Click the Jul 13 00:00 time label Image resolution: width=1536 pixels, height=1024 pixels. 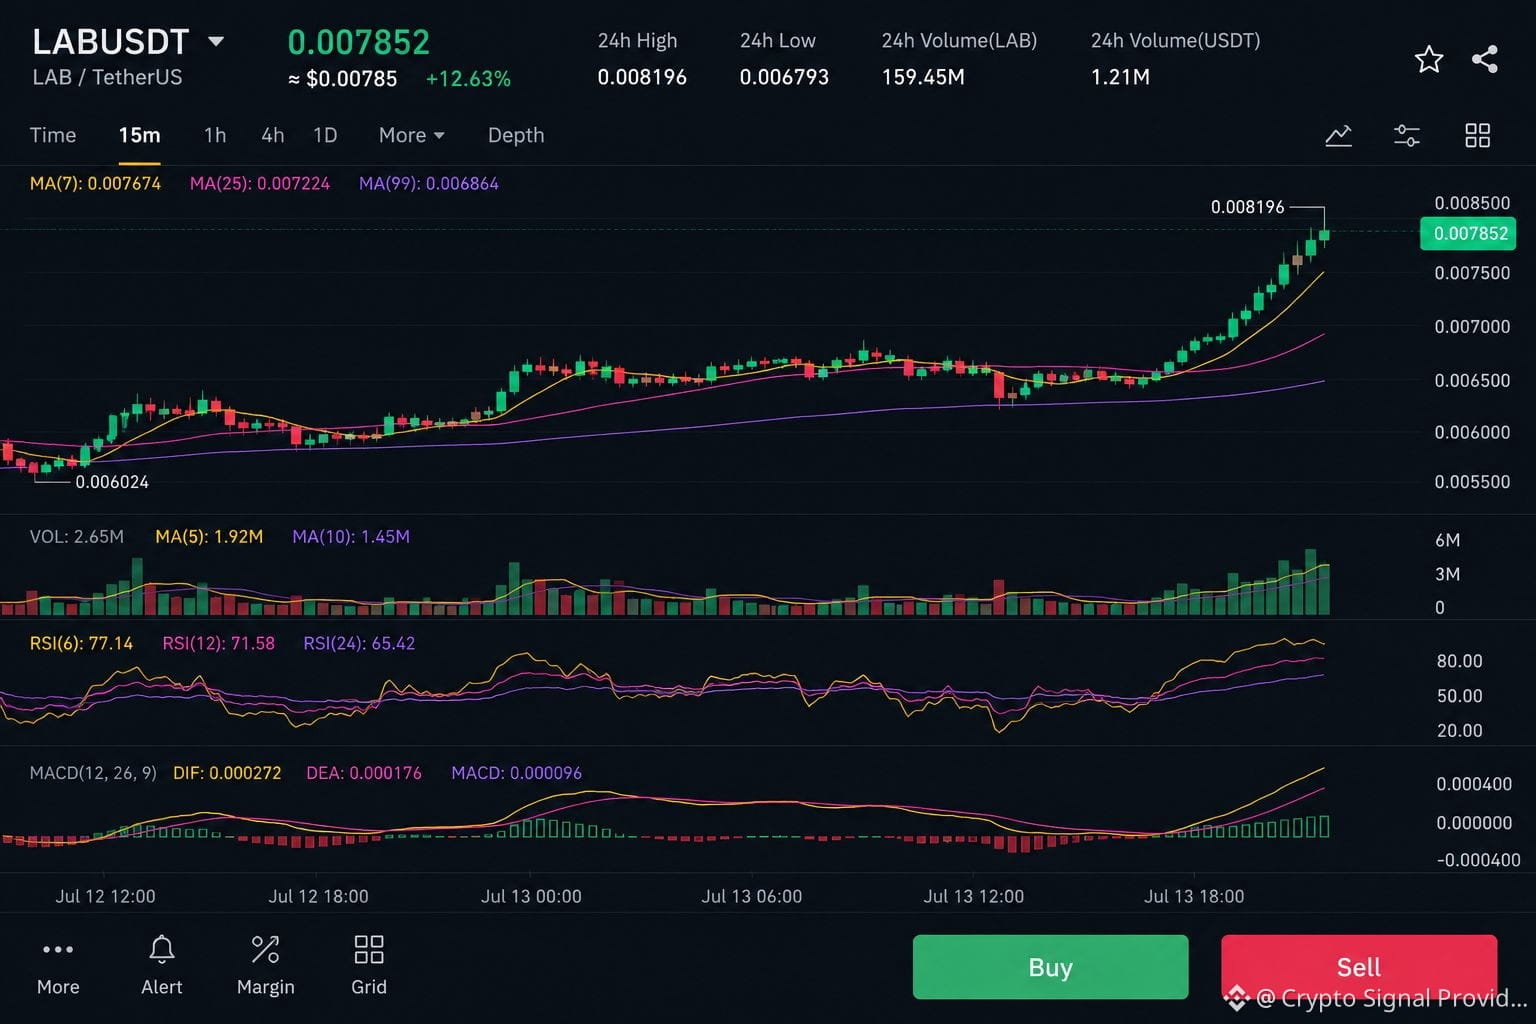pyautogui.click(x=531, y=897)
